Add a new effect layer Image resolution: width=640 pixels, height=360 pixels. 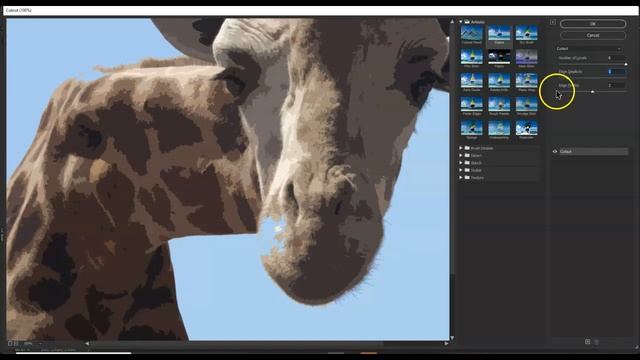coord(587,342)
